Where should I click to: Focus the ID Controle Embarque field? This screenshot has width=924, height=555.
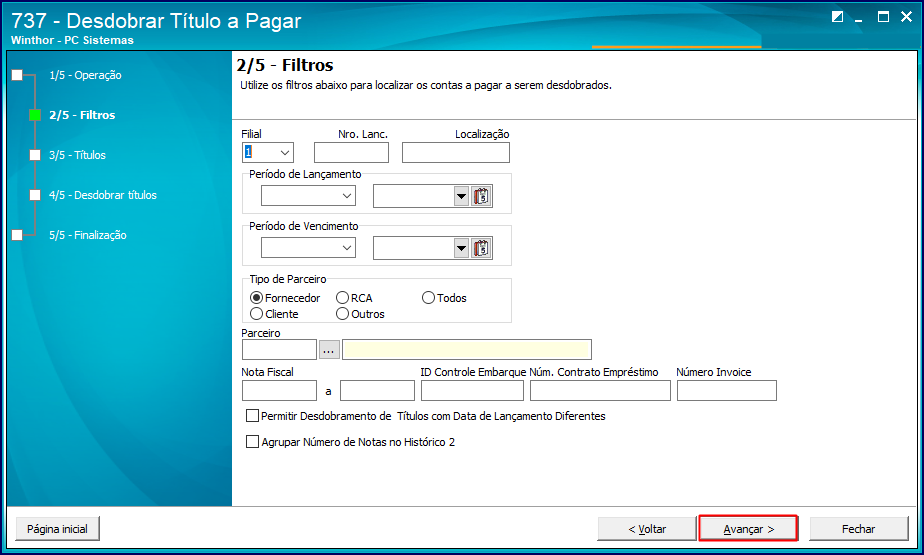click(x=472, y=391)
